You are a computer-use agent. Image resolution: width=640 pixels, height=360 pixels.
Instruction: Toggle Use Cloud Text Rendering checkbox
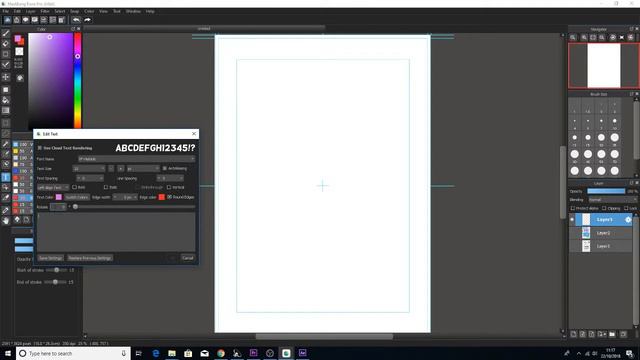pos(40,148)
